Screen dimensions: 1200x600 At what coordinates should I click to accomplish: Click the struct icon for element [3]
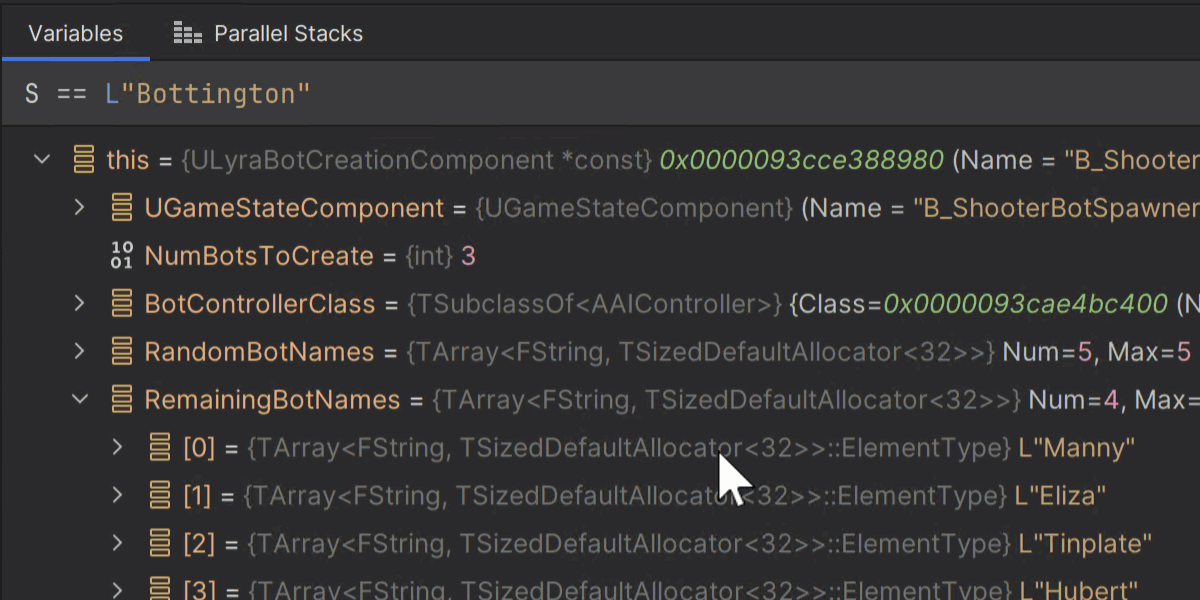pos(160,589)
